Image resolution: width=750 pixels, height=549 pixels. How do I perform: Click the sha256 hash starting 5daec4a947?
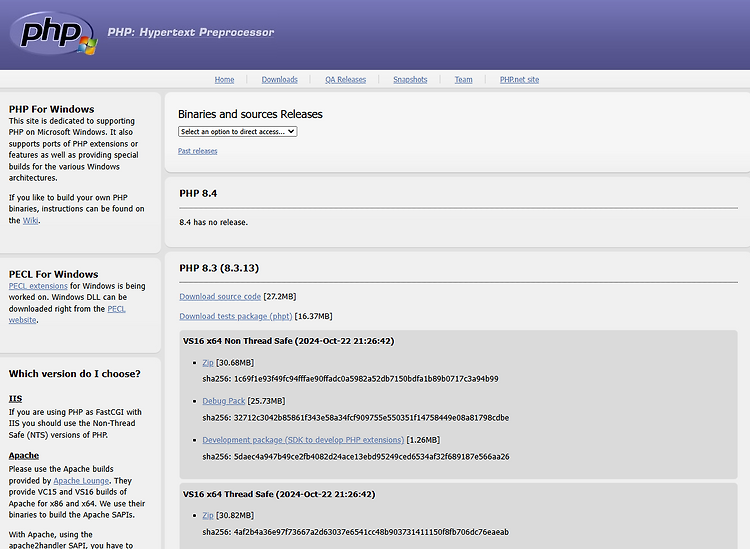(x=372, y=457)
